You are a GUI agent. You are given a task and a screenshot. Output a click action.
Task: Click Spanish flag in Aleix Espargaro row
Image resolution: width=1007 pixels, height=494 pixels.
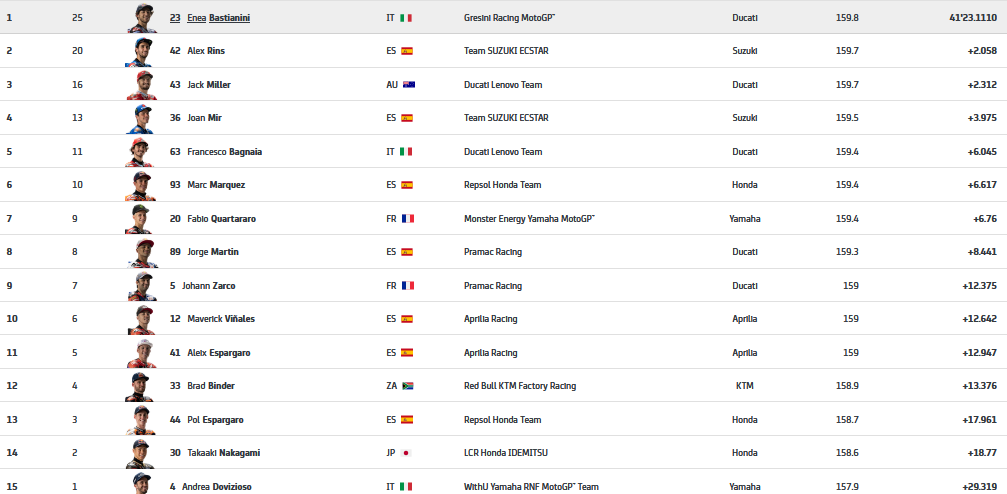pyautogui.click(x=407, y=353)
